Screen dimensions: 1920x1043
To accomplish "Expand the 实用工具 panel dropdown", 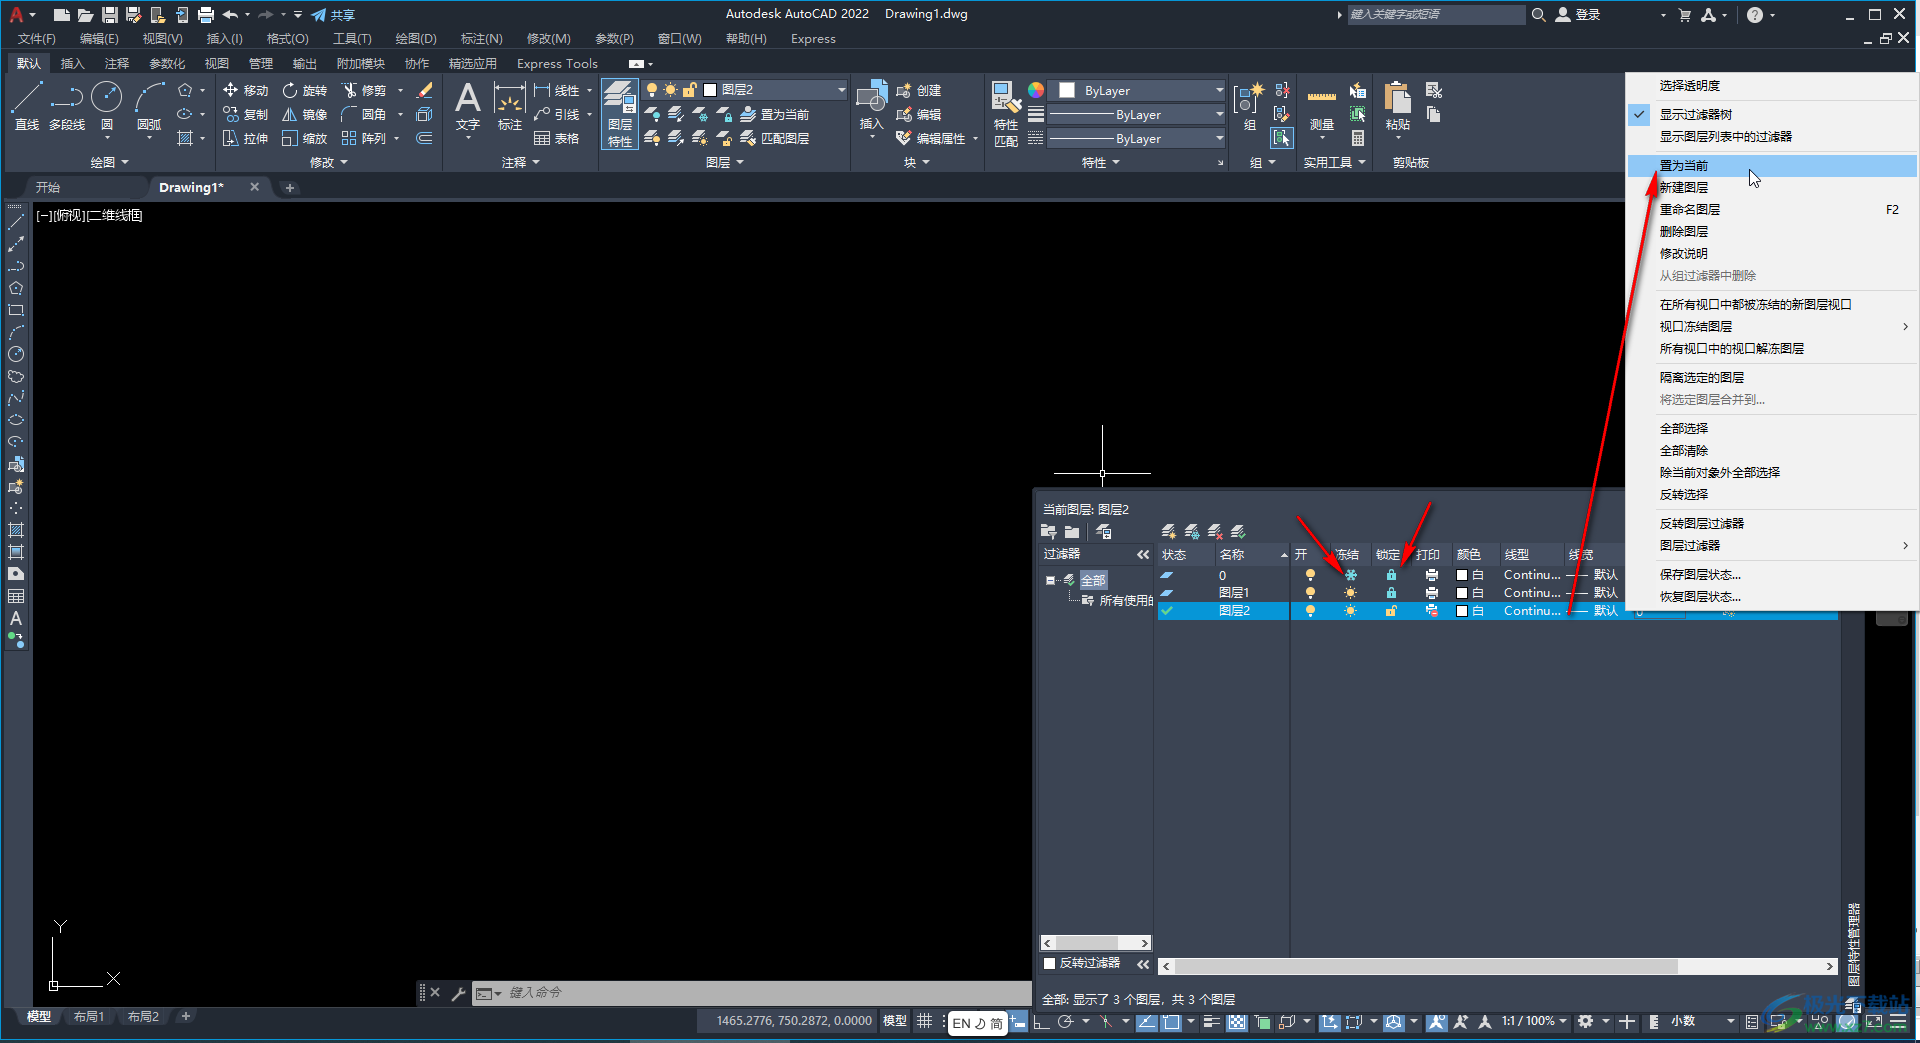I will click(x=1334, y=162).
